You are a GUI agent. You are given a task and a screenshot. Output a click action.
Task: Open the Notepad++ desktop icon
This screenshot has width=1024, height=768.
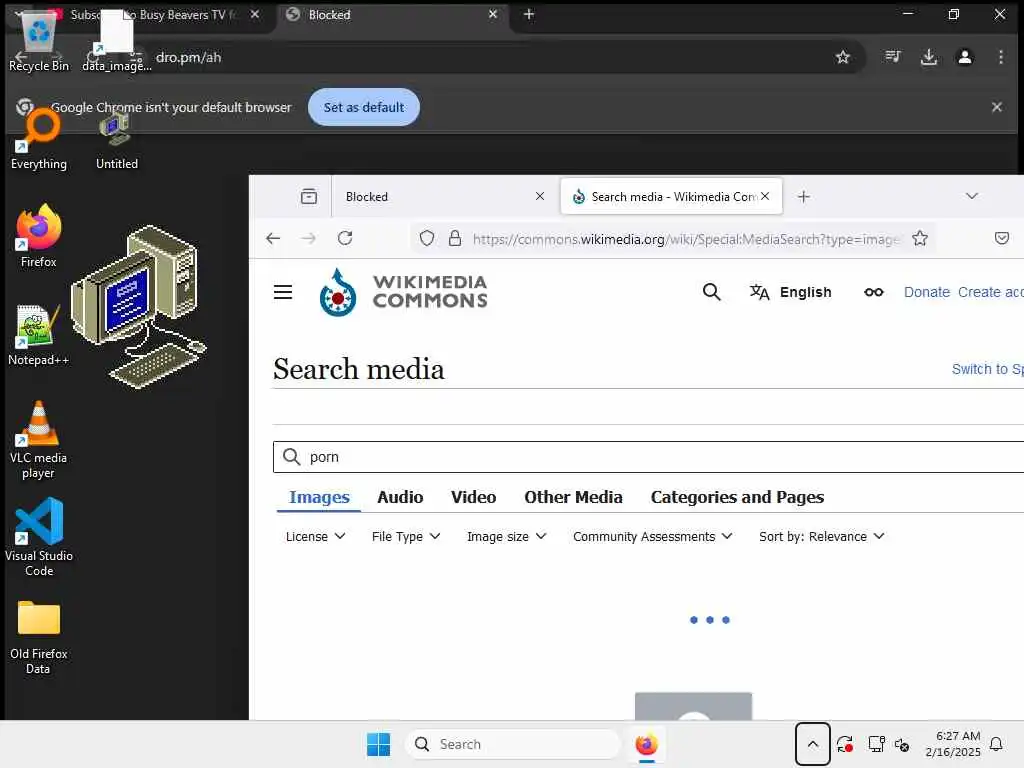pyautogui.click(x=38, y=335)
